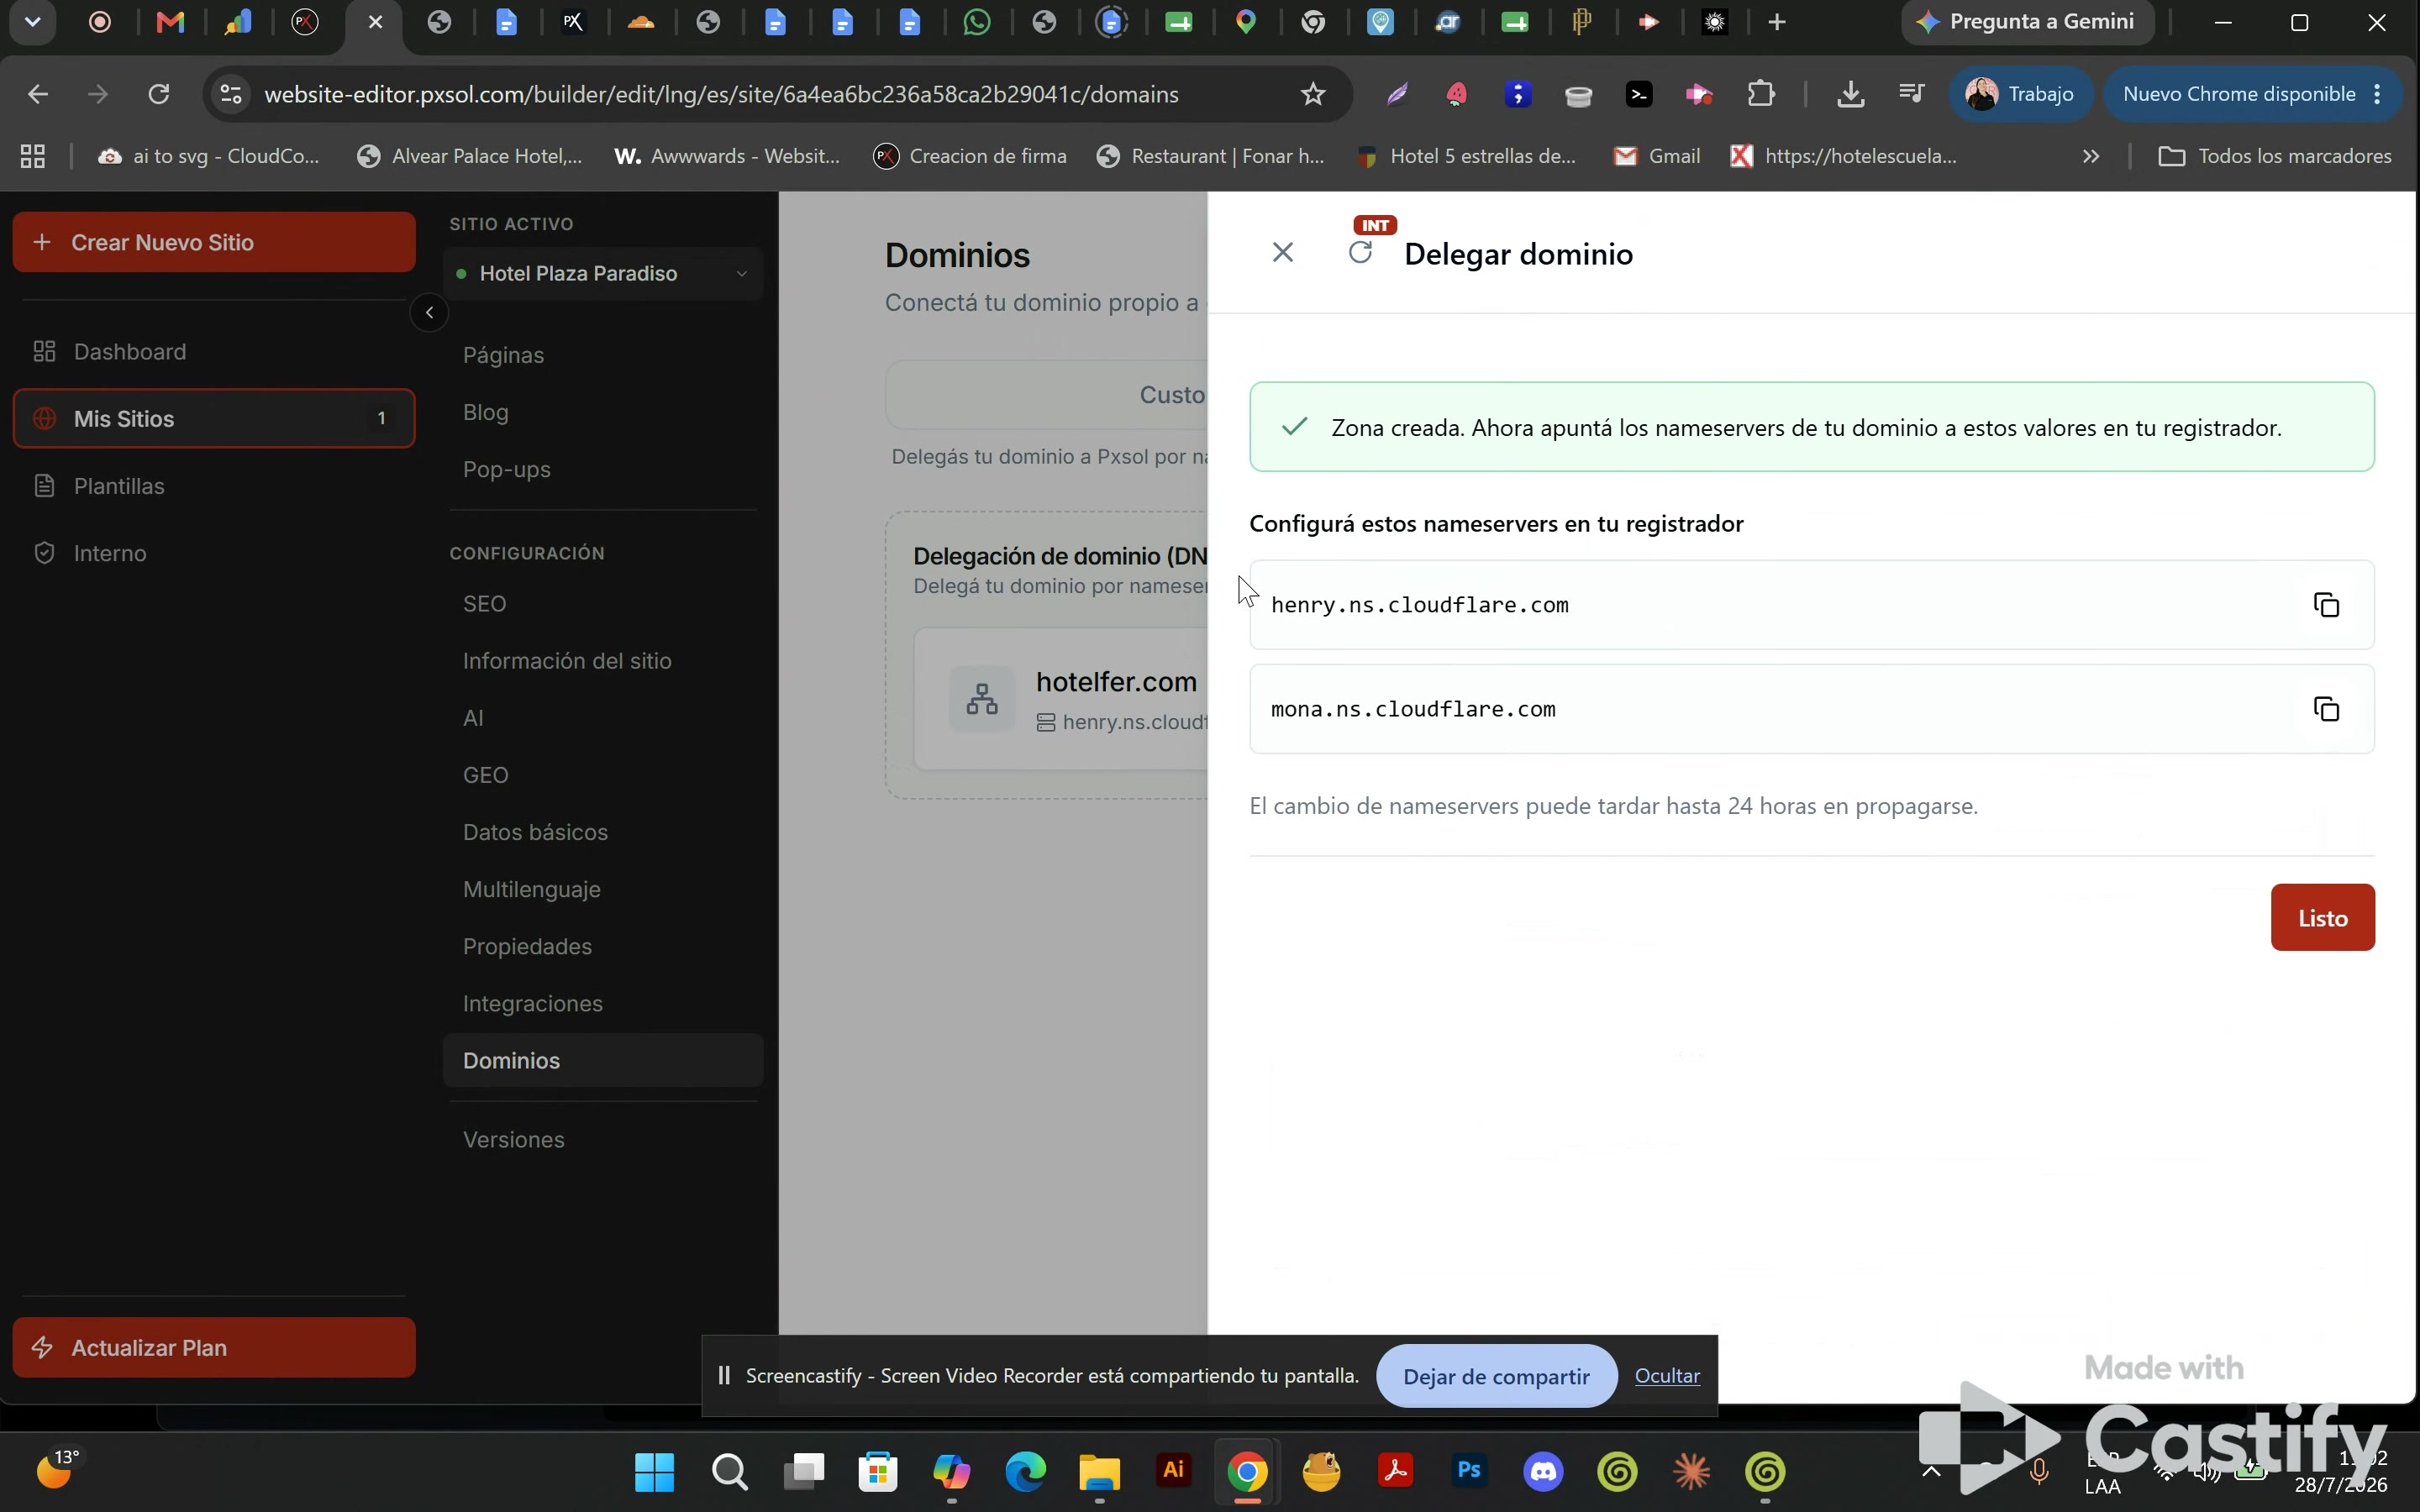Copy the mona.ns.cloudflare.com nameserver
This screenshot has height=1512, width=2420.
tap(2326, 709)
